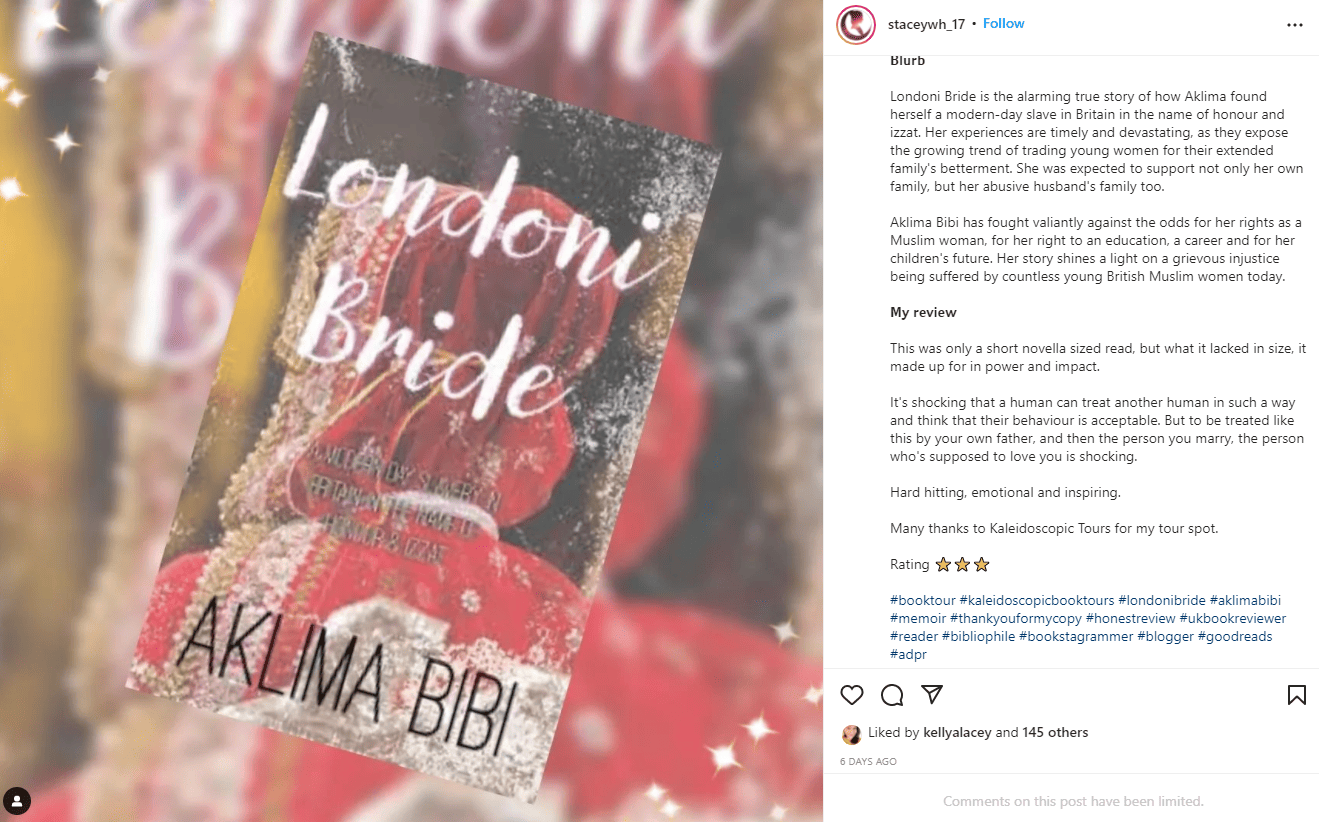Click the 6 DAYS AGO timestamp

[x=868, y=762]
